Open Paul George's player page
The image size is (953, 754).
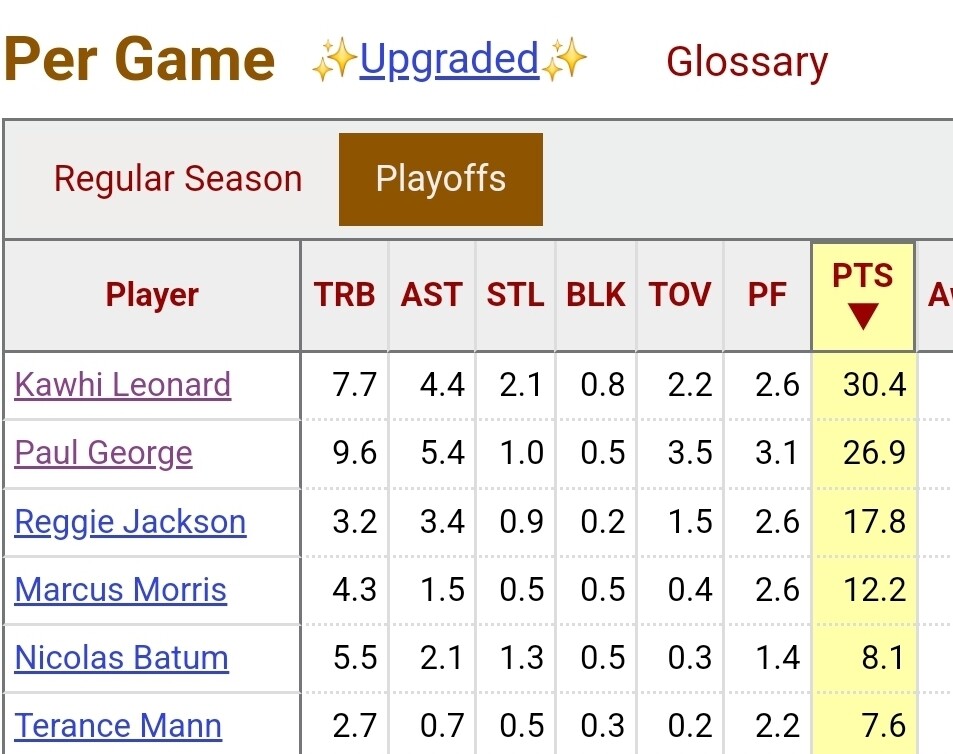(103, 453)
